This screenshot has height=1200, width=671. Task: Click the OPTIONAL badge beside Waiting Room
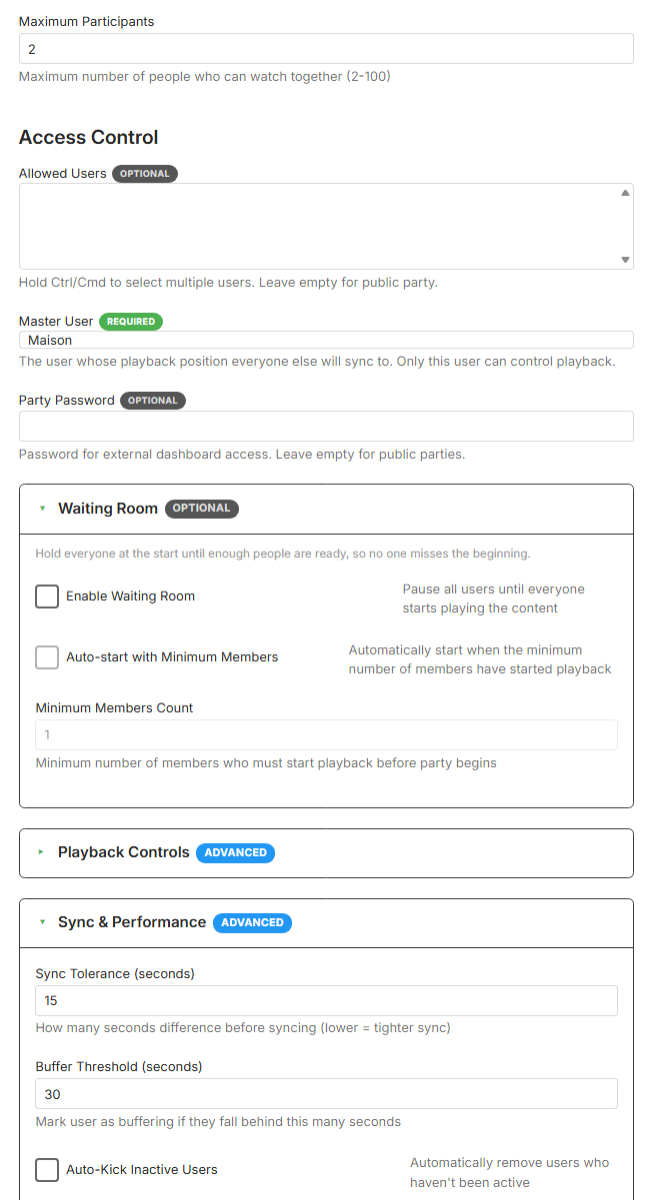[202, 508]
